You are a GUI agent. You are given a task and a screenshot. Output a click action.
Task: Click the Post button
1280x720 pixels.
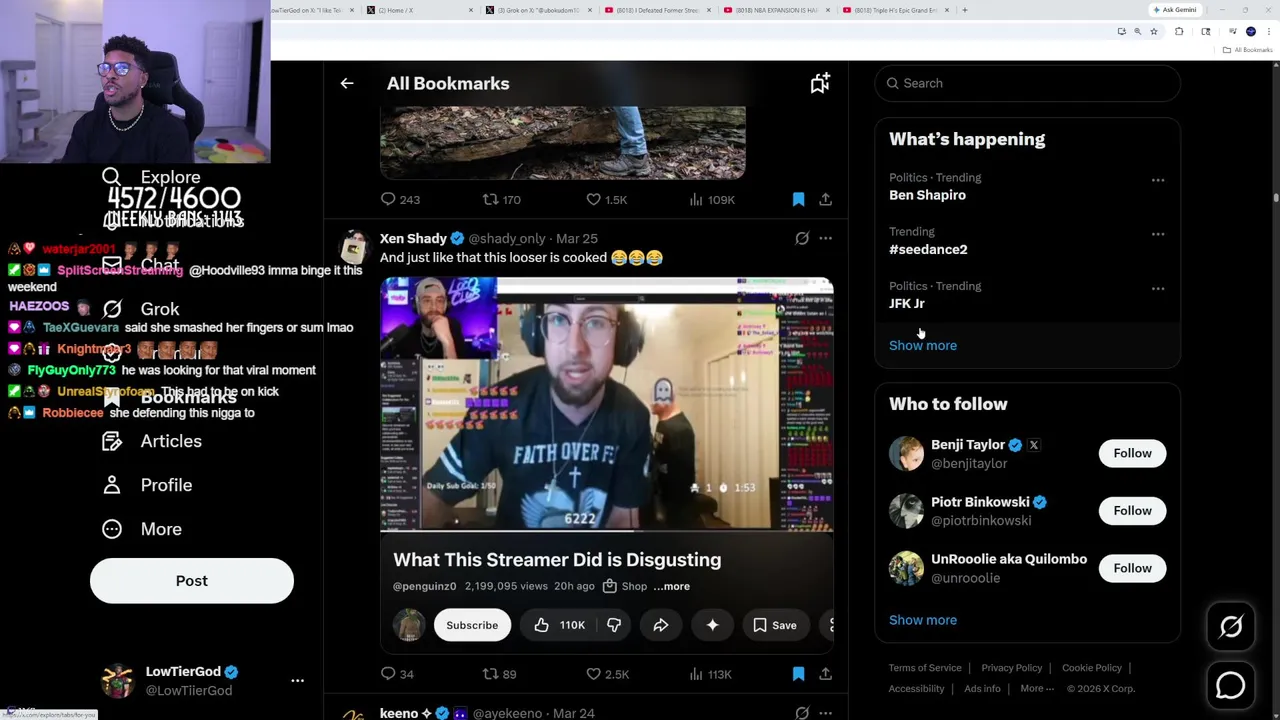pyautogui.click(x=192, y=581)
